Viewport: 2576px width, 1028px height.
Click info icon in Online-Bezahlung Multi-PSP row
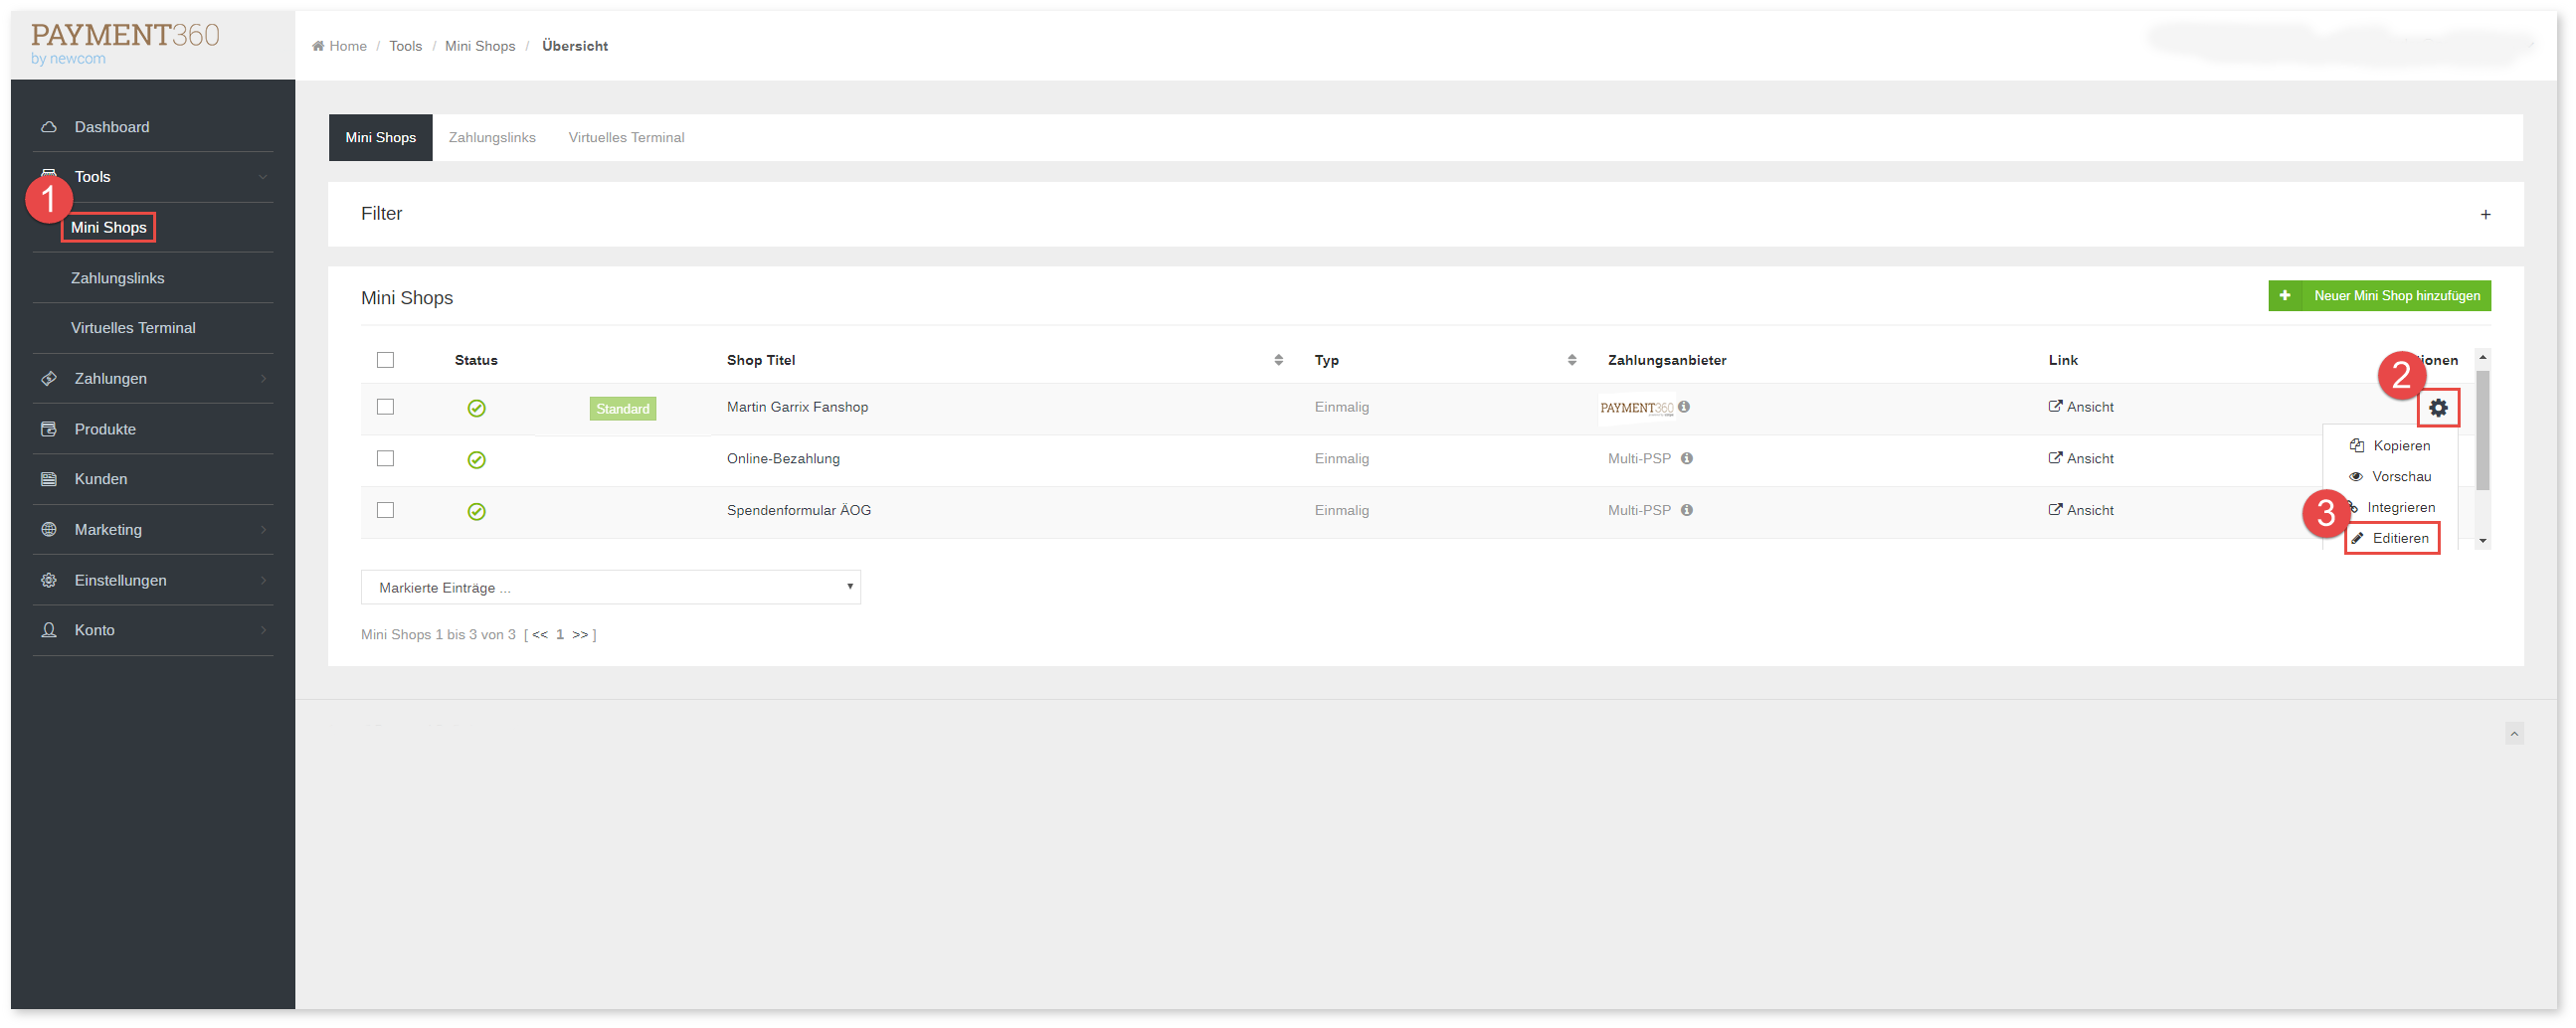click(1686, 459)
